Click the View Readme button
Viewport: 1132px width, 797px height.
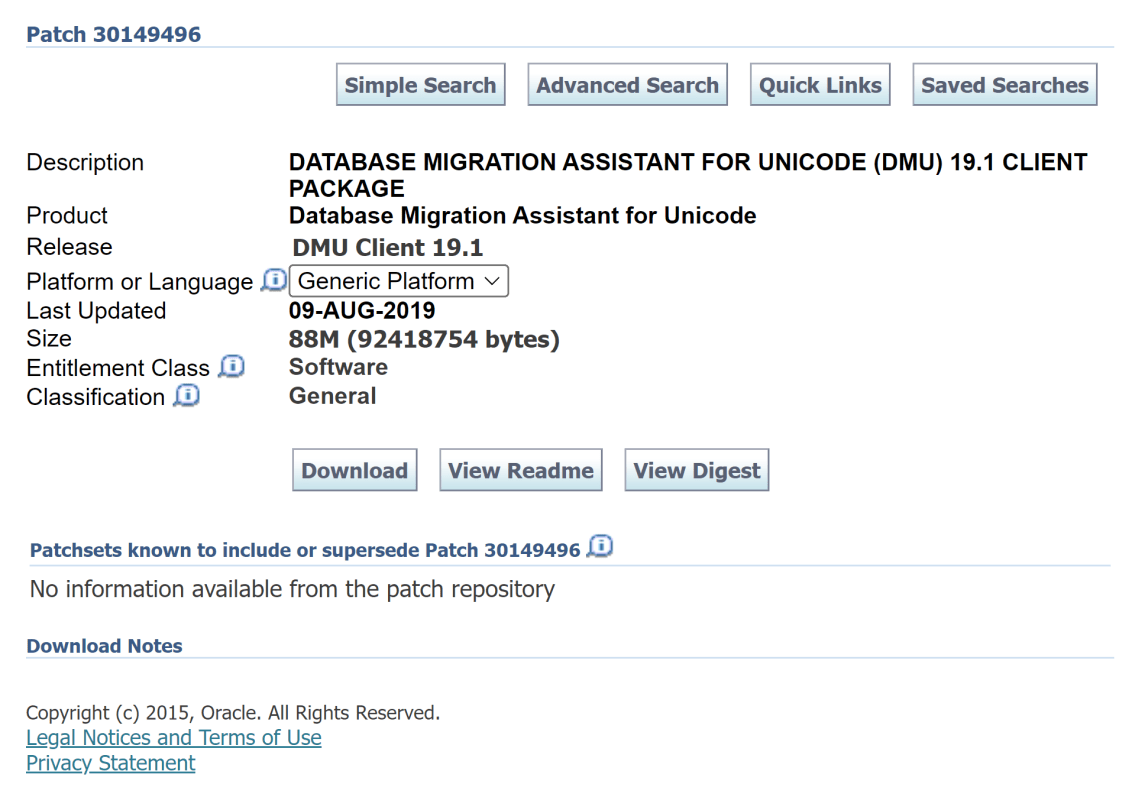[520, 470]
